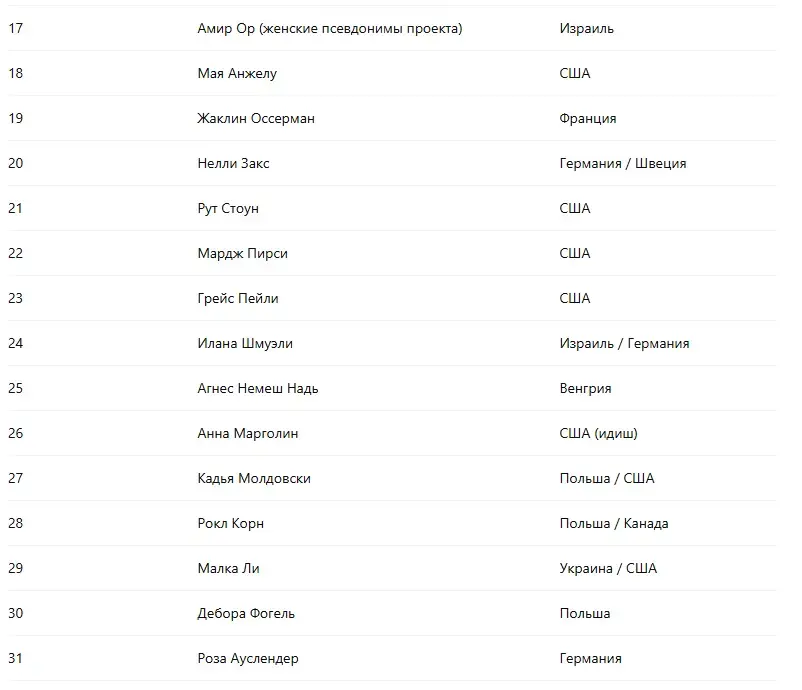Click on Кадья Молдовски

click(254, 479)
